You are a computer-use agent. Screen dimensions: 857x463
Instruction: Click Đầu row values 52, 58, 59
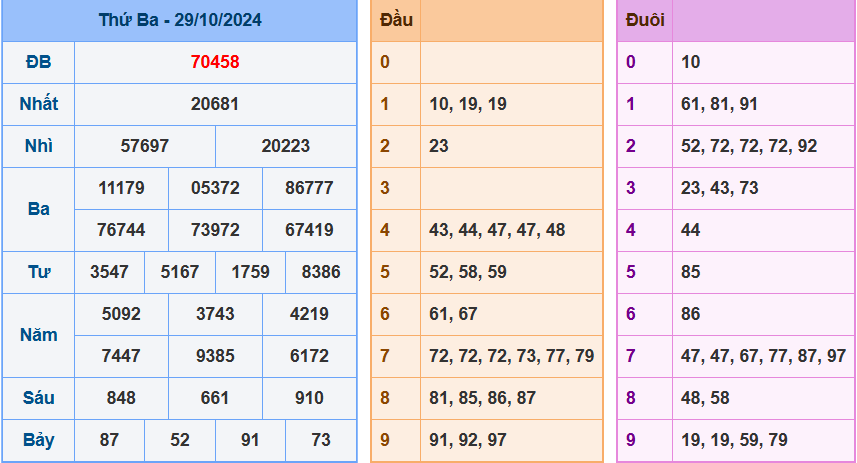pos(468,272)
